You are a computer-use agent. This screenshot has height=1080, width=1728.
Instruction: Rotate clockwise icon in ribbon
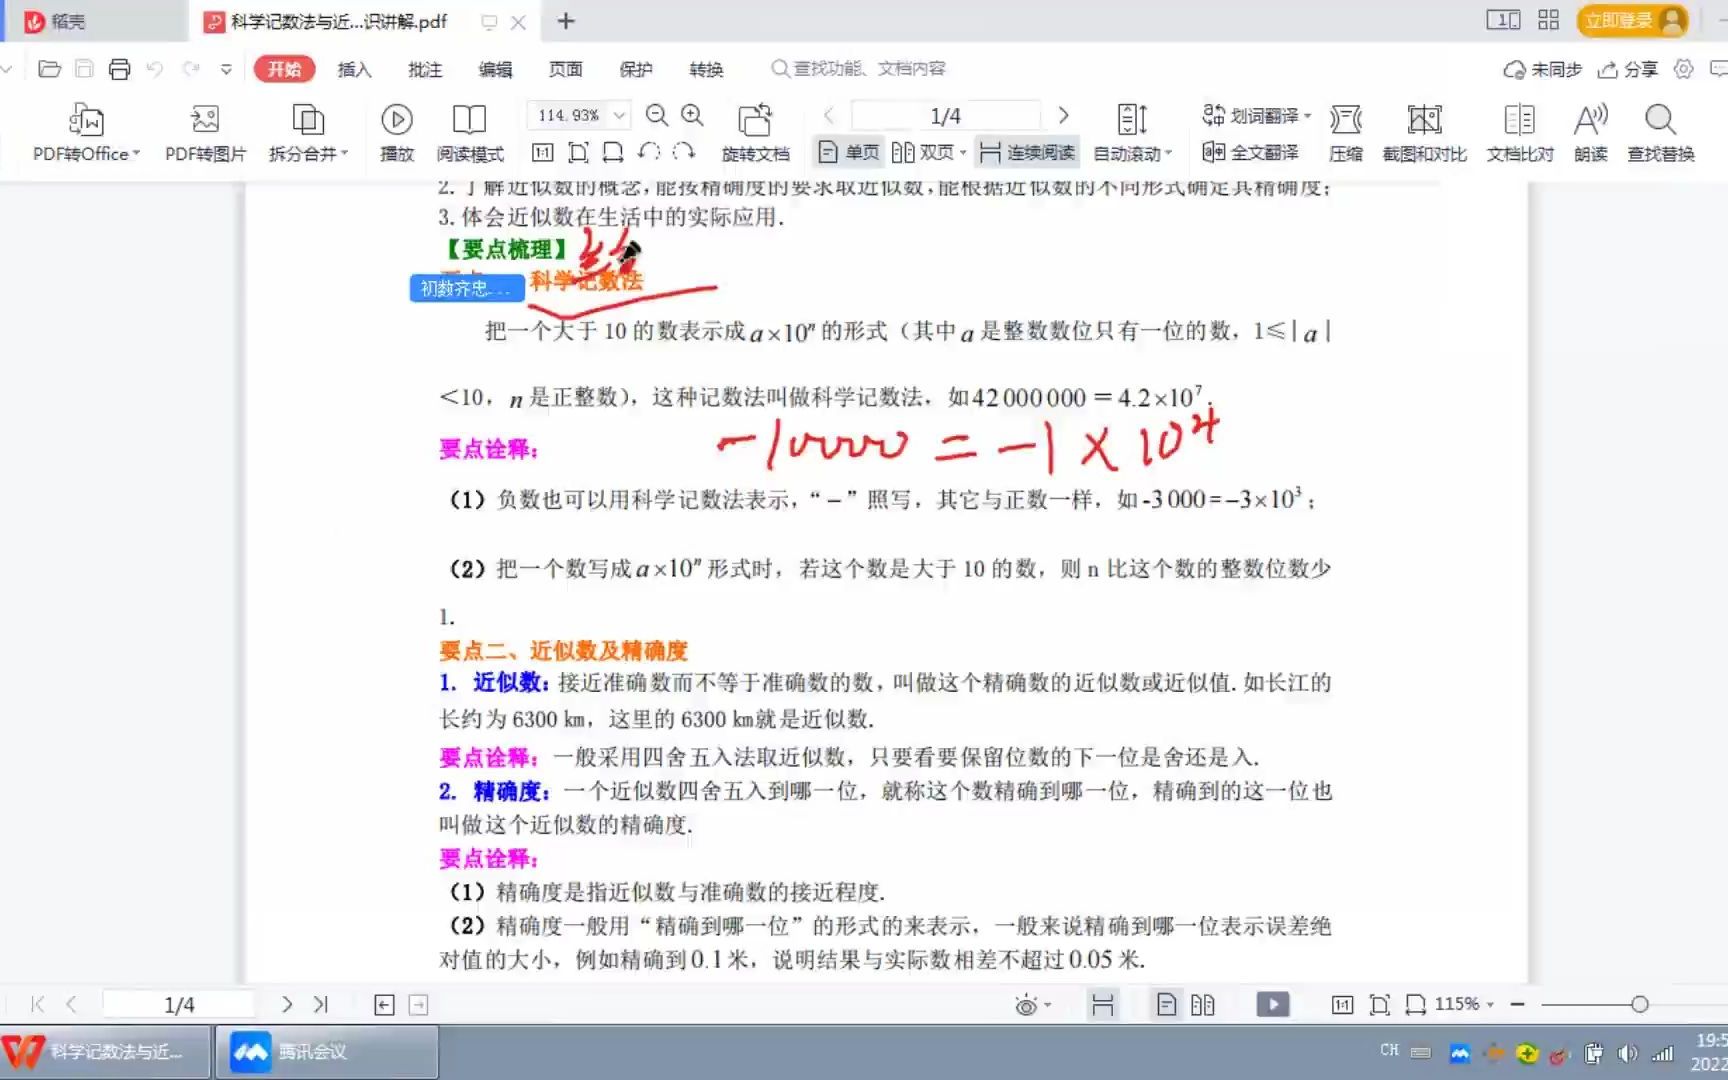tap(684, 152)
